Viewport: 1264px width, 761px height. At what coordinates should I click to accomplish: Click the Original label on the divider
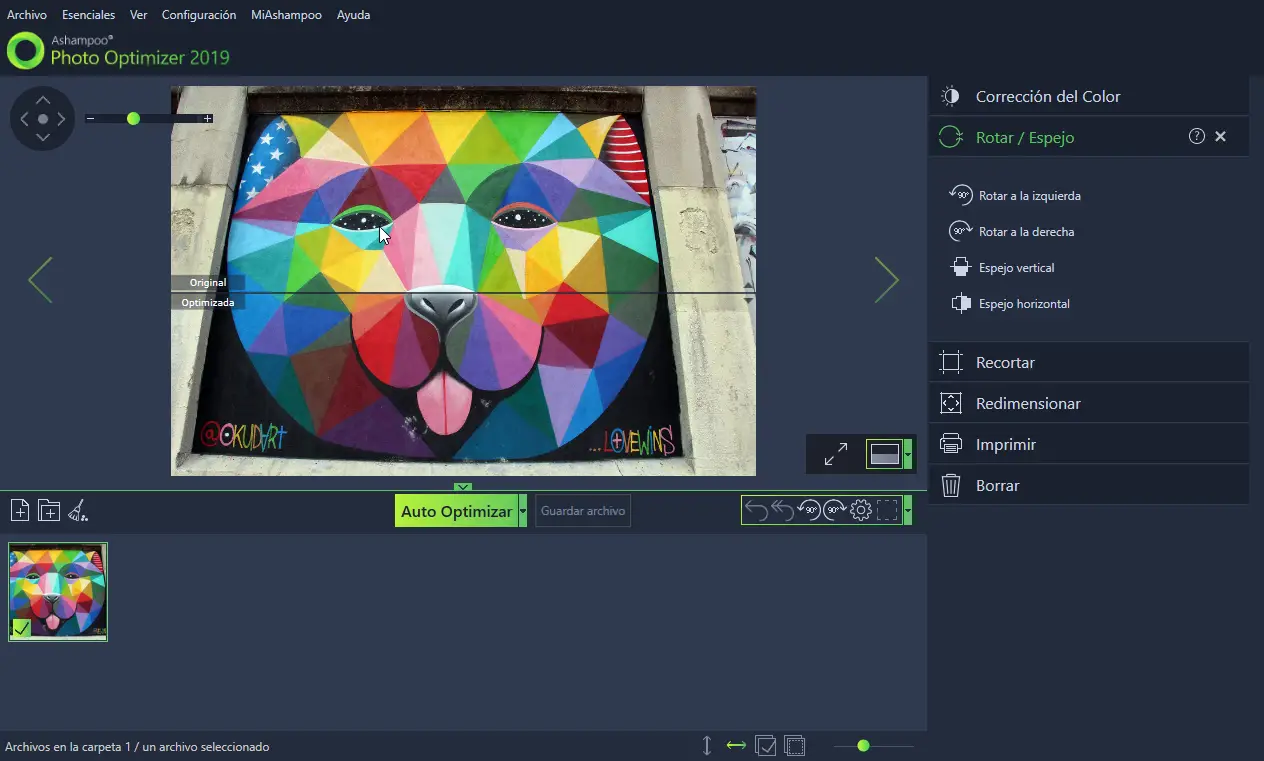point(208,283)
